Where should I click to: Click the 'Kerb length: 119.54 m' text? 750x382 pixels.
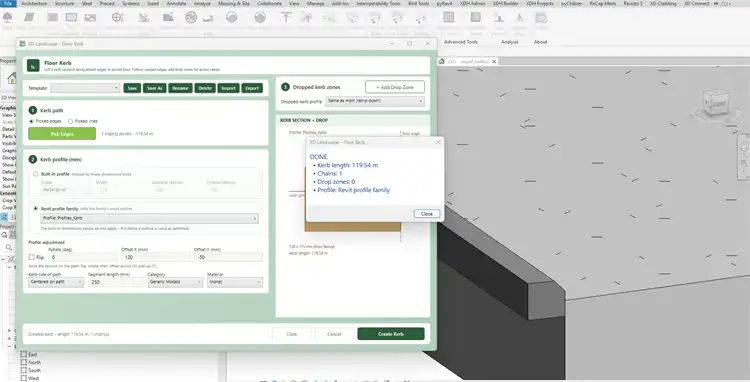coord(347,165)
